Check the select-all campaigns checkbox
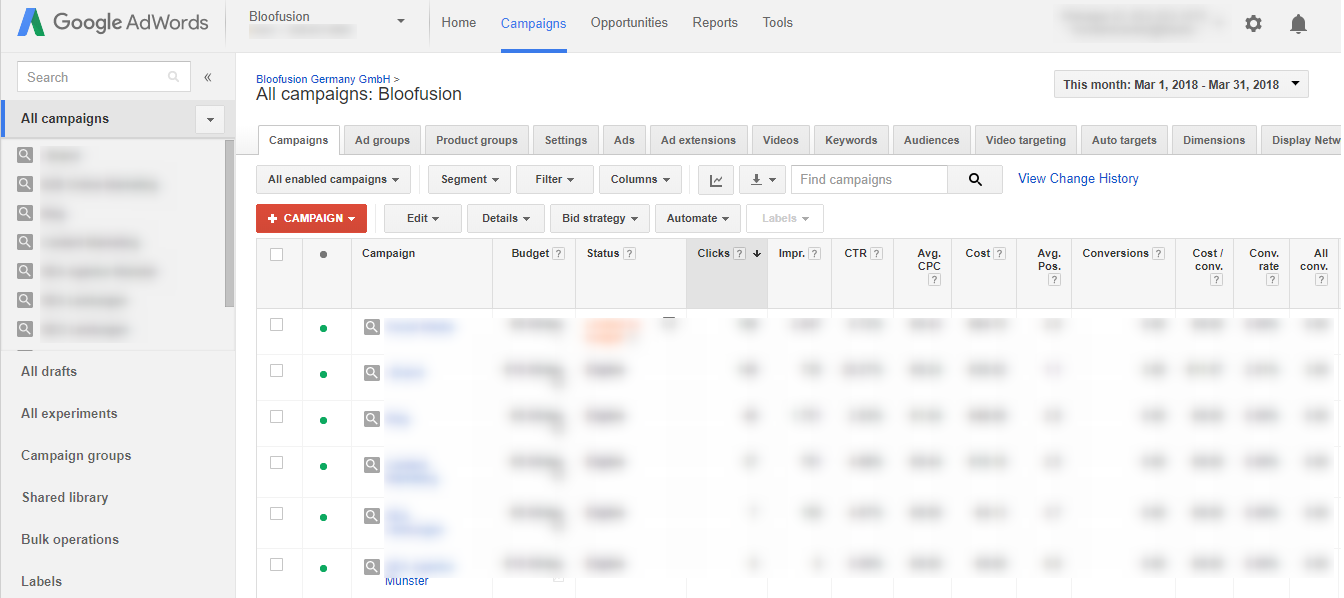The image size is (1344, 598). pos(277,255)
